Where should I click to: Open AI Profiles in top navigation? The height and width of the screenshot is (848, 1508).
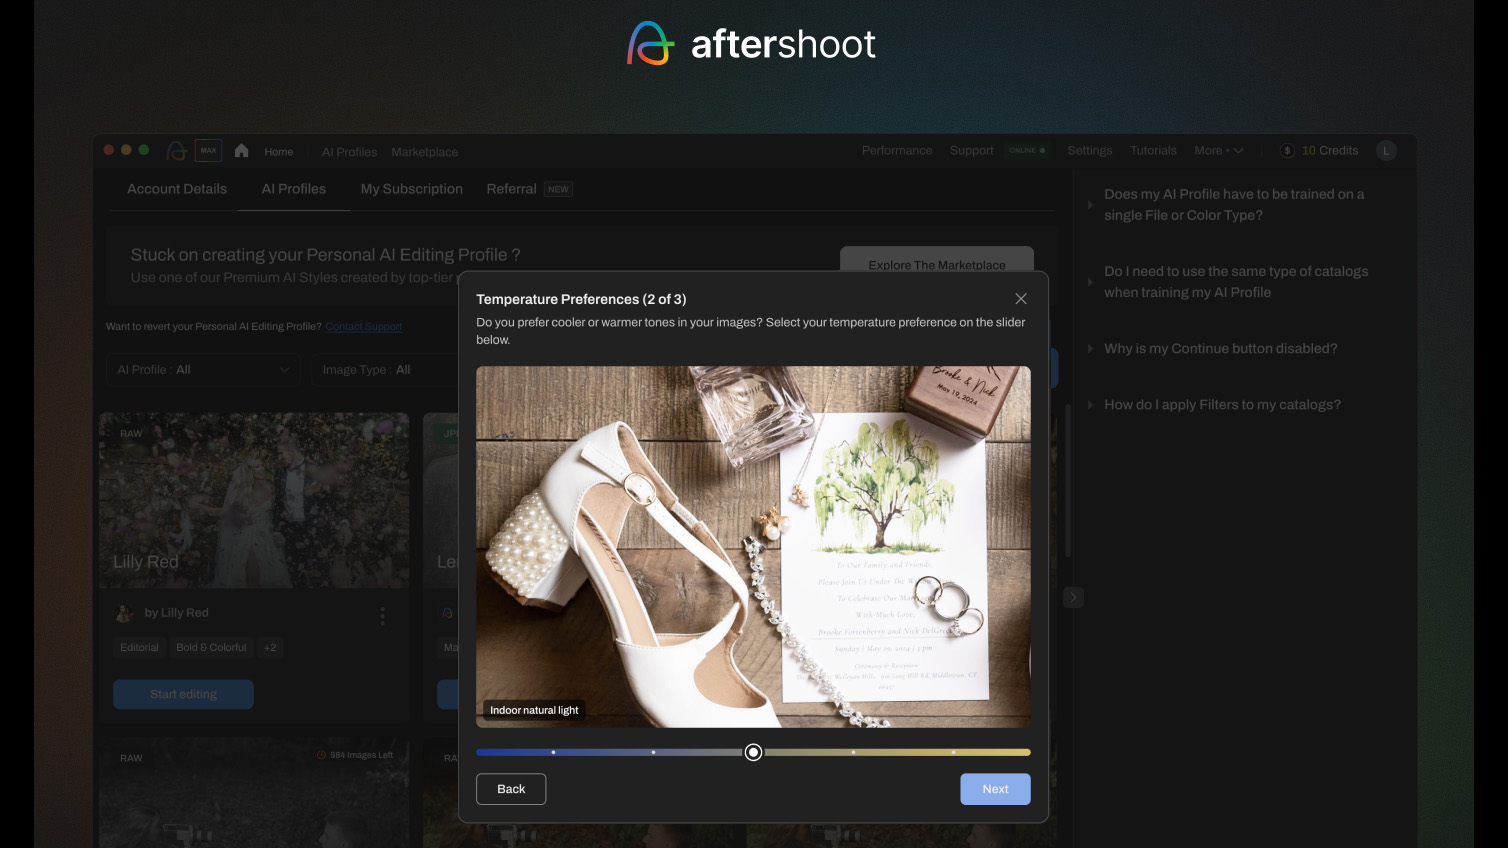[x=349, y=152]
